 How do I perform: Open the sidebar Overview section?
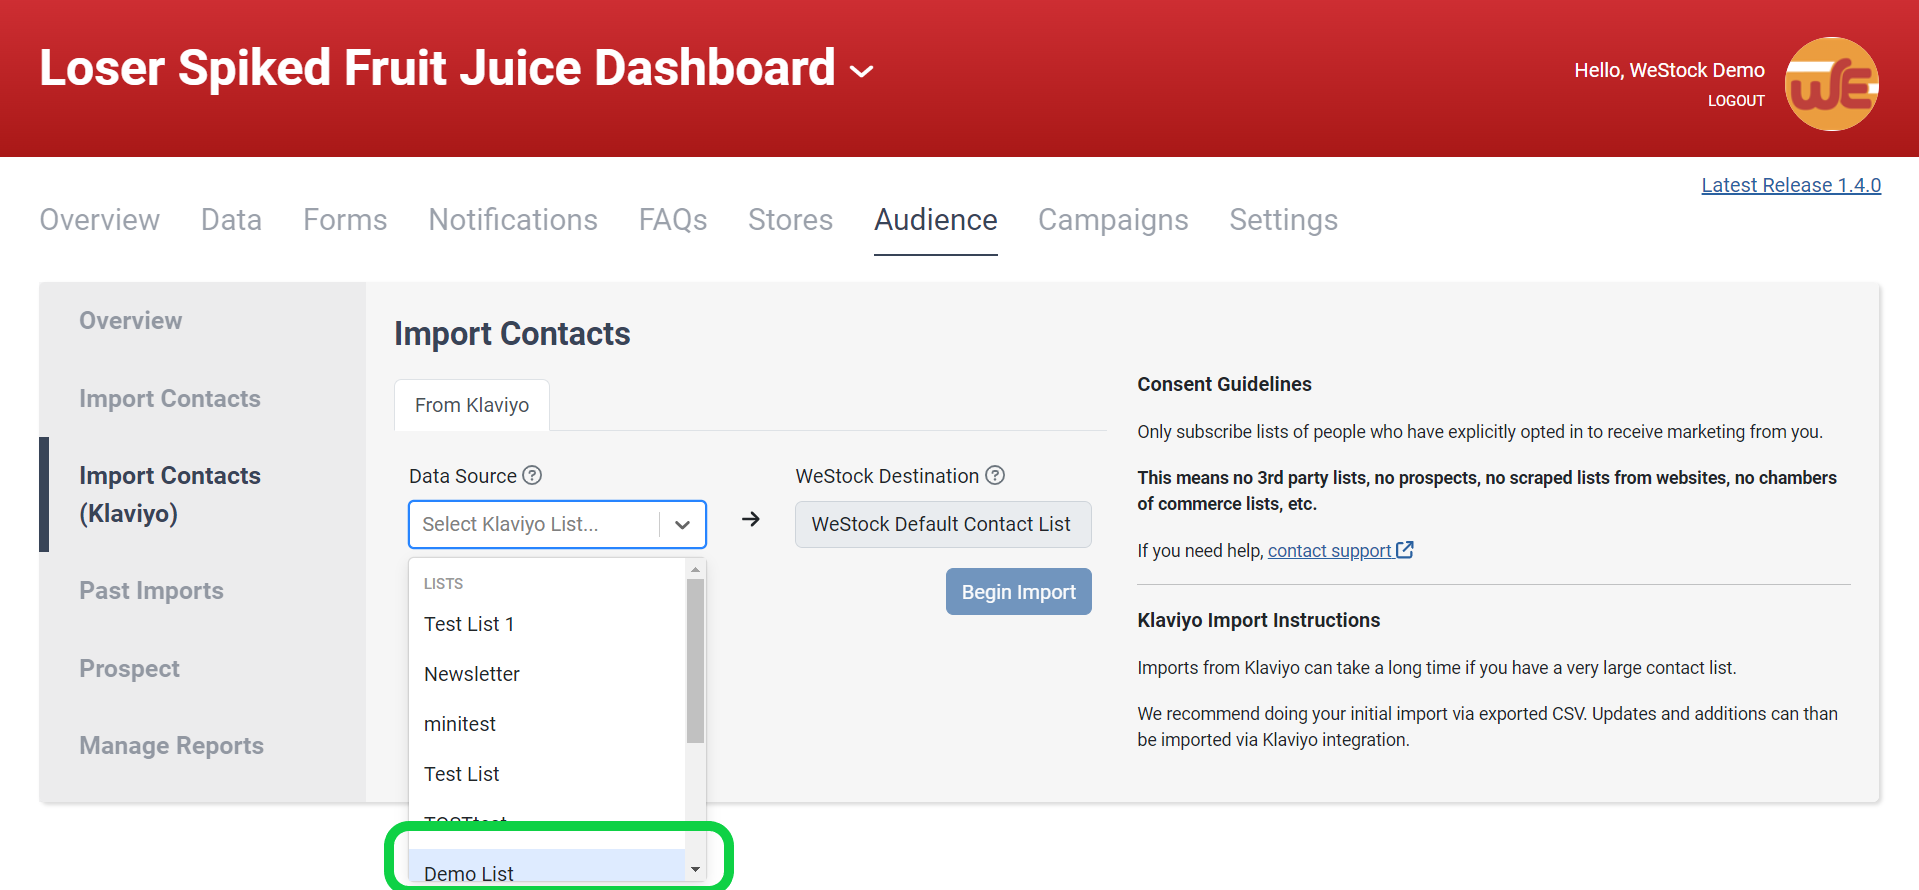pyautogui.click(x=131, y=320)
